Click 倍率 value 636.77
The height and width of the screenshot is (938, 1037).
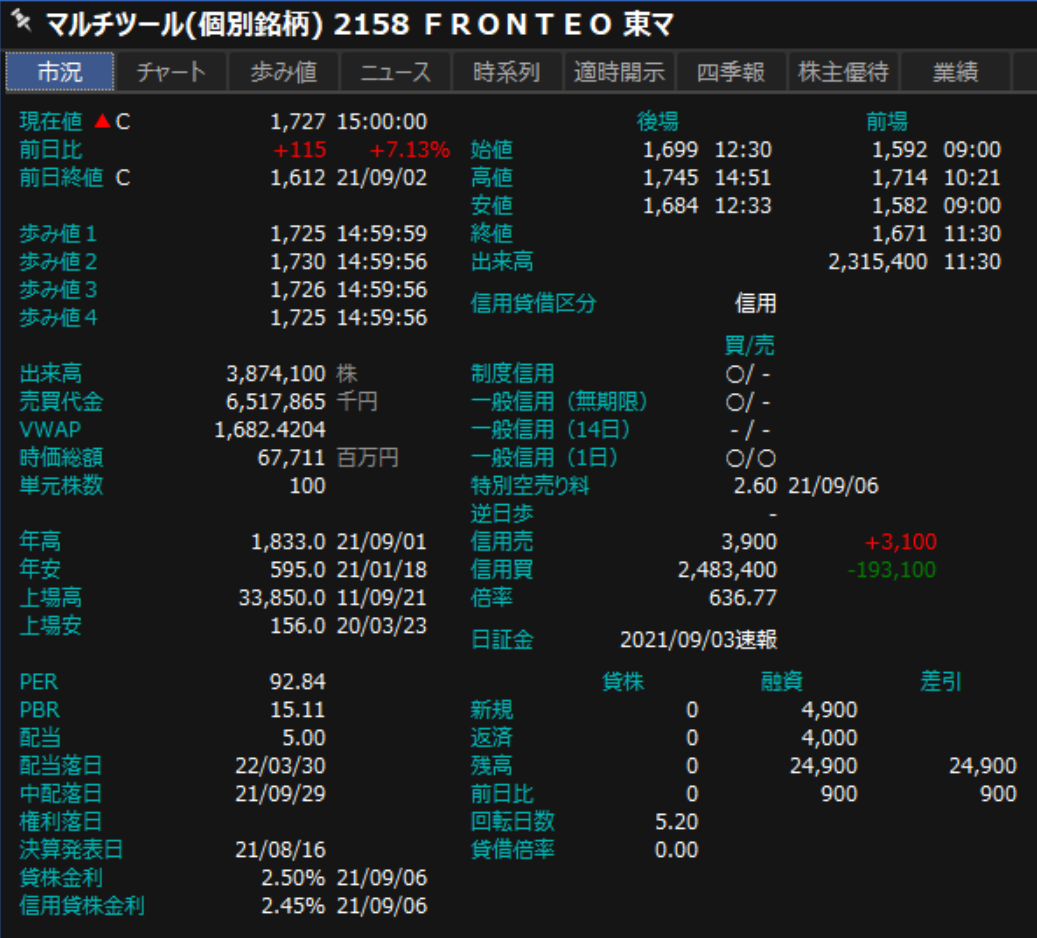[x=743, y=598]
